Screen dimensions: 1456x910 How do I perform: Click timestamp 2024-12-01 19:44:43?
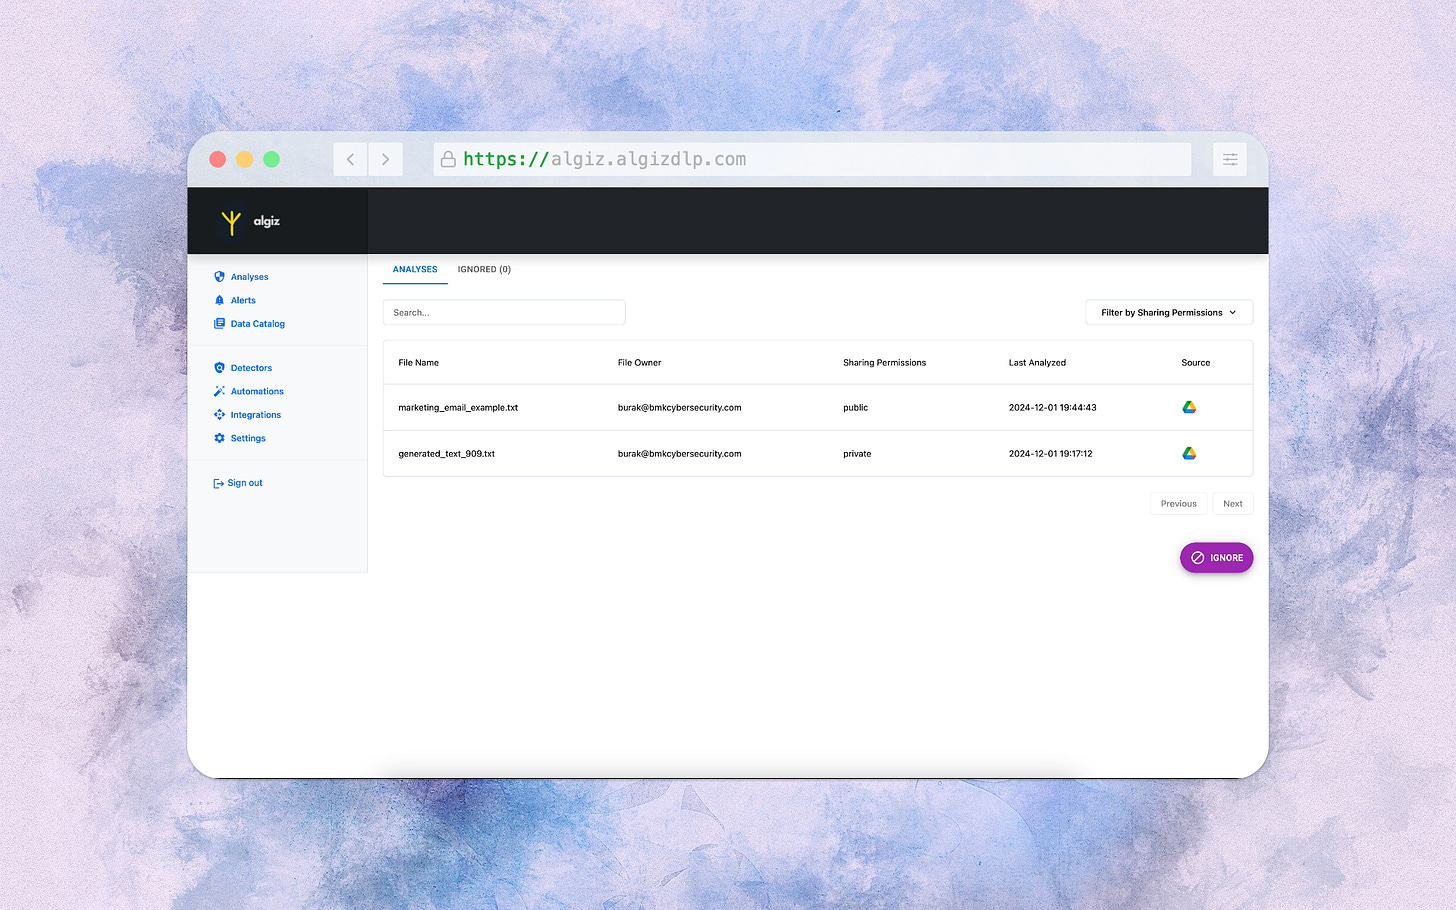click(x=1053, y=408)
